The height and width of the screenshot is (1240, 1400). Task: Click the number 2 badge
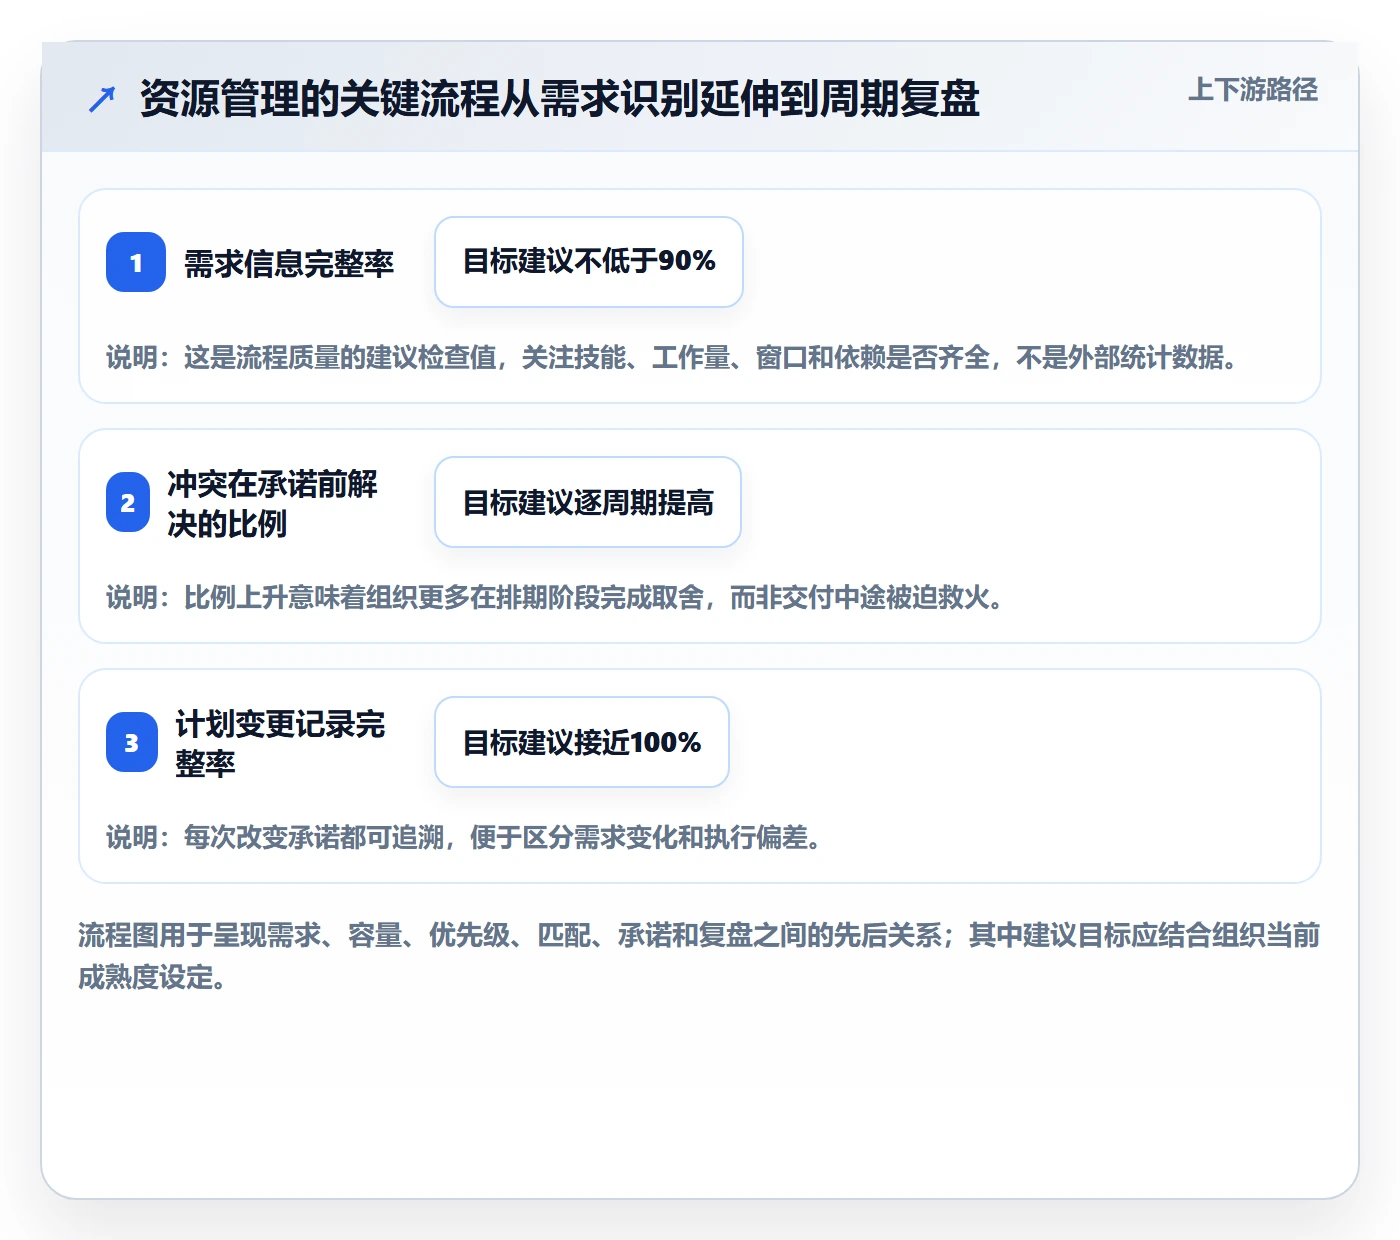(128, 502)
